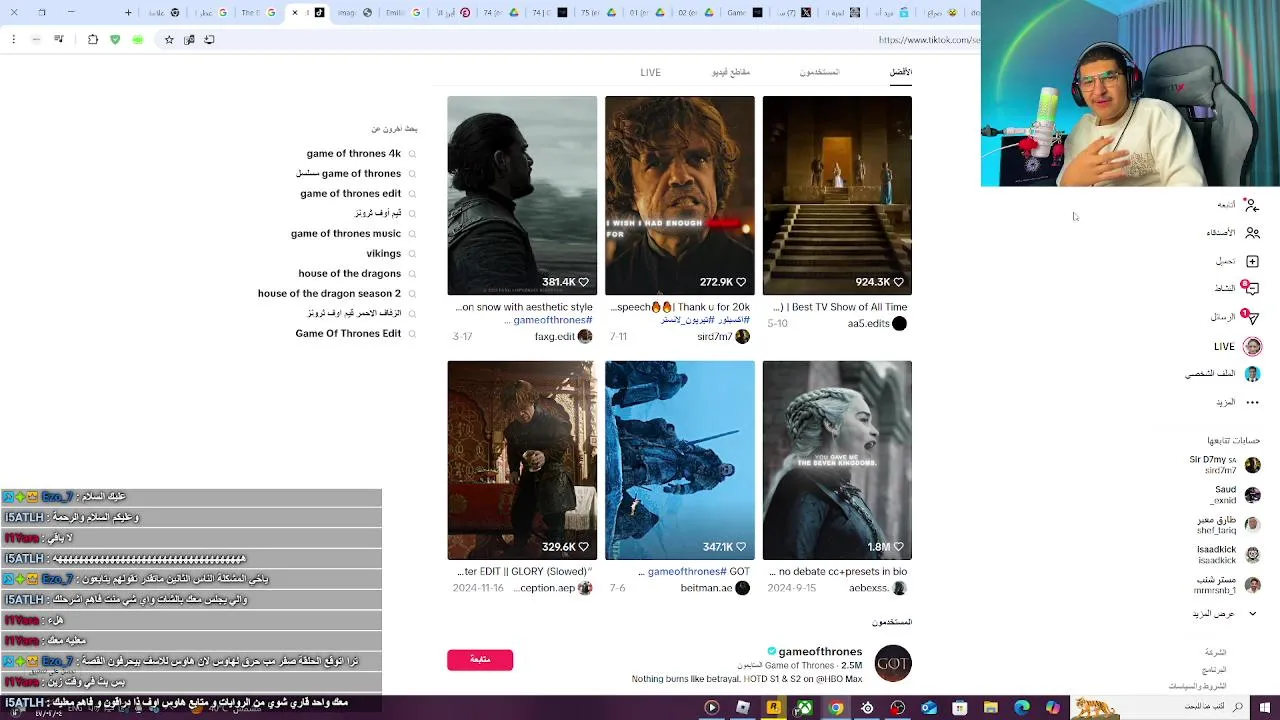The image size is (1280, 720).
Task: Search suggestion 'vikings'
Action: (x=384, y=253)
